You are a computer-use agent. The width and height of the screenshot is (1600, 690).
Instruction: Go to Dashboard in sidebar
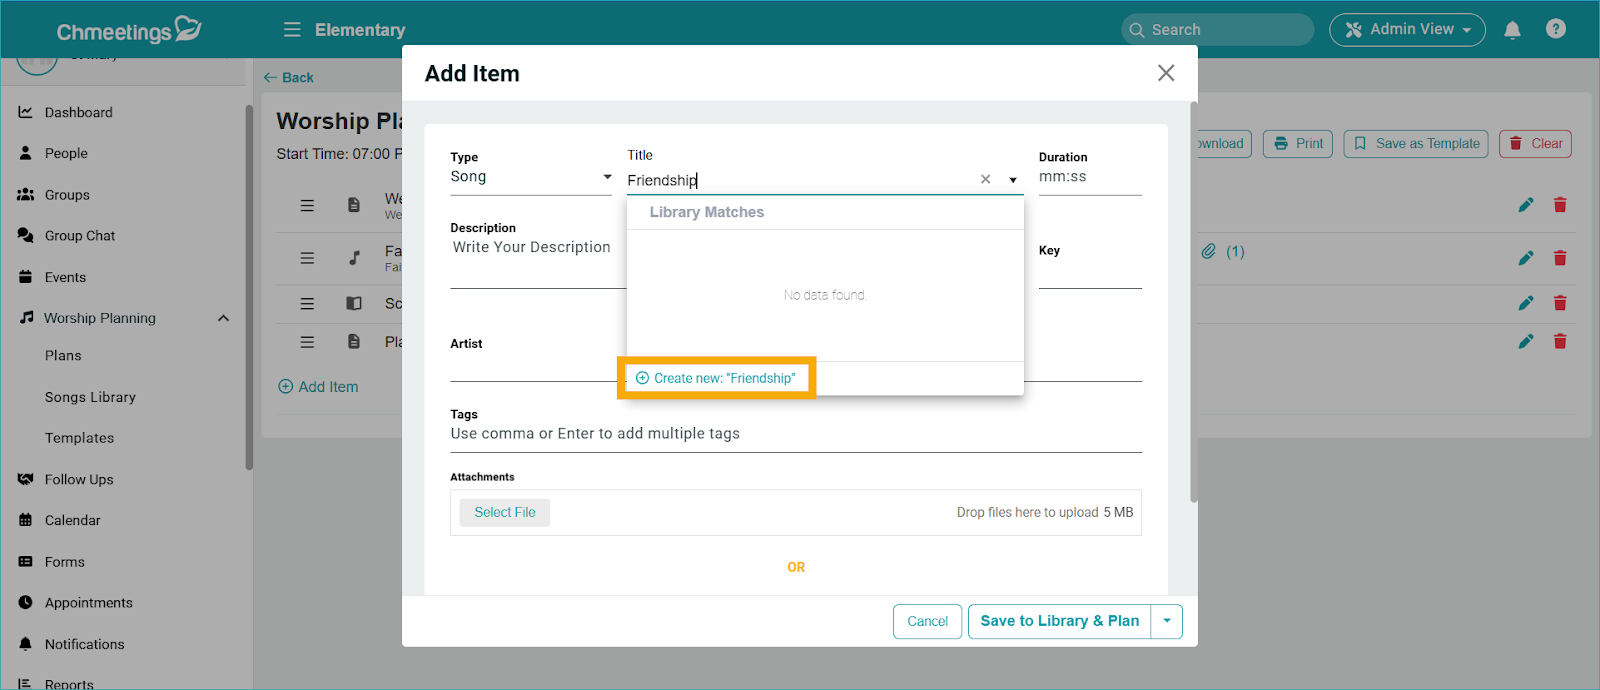pyautogui.click(x=78, y=113)
